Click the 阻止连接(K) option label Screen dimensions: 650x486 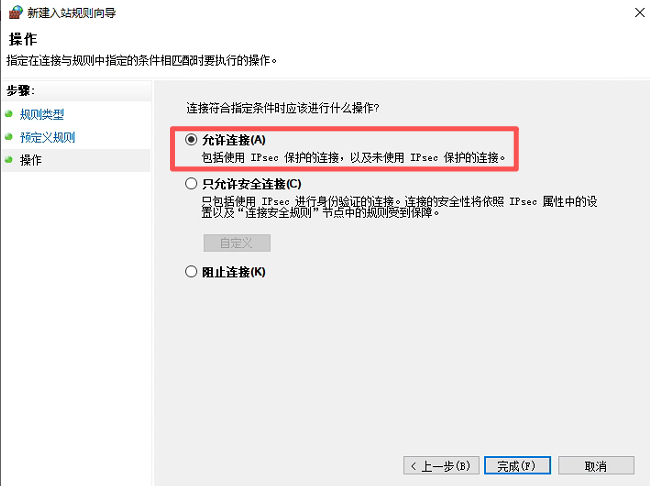pyautogui.click(x=234, y=272)
